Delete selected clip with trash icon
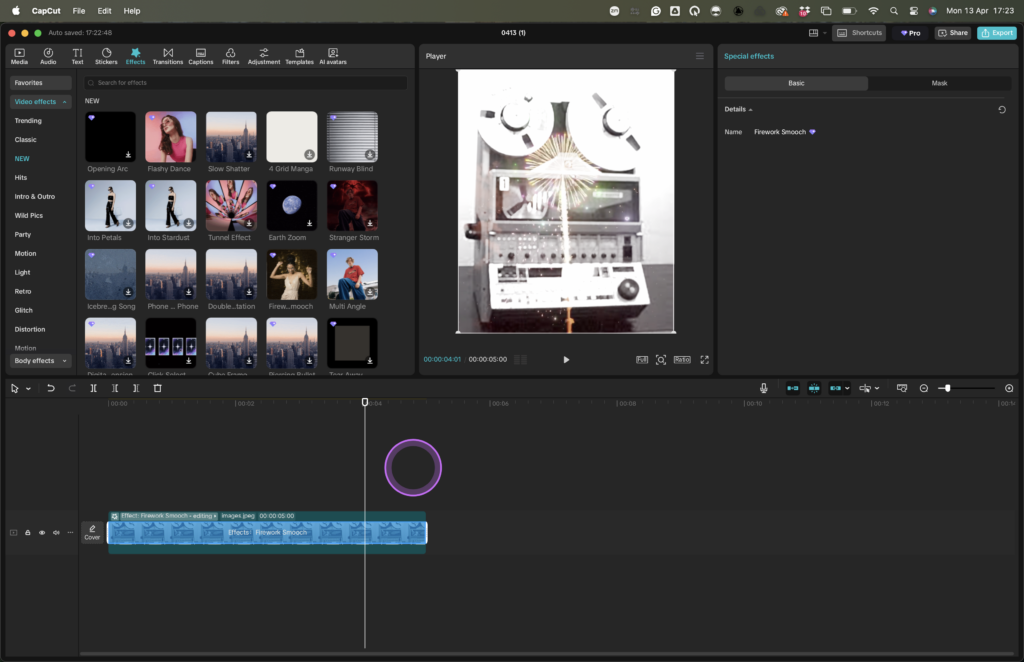The width and height of the screenshot is (1024, 662). click(157, 388)
